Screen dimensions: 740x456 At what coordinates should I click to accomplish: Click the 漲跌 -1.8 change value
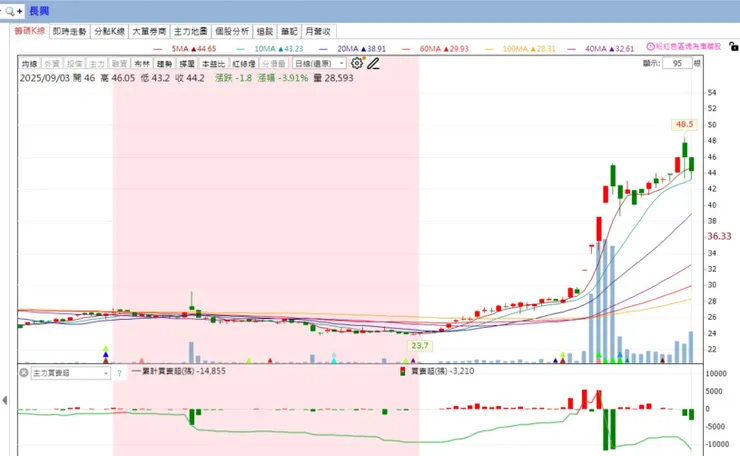pyautogui.click(x=234, y=78)
